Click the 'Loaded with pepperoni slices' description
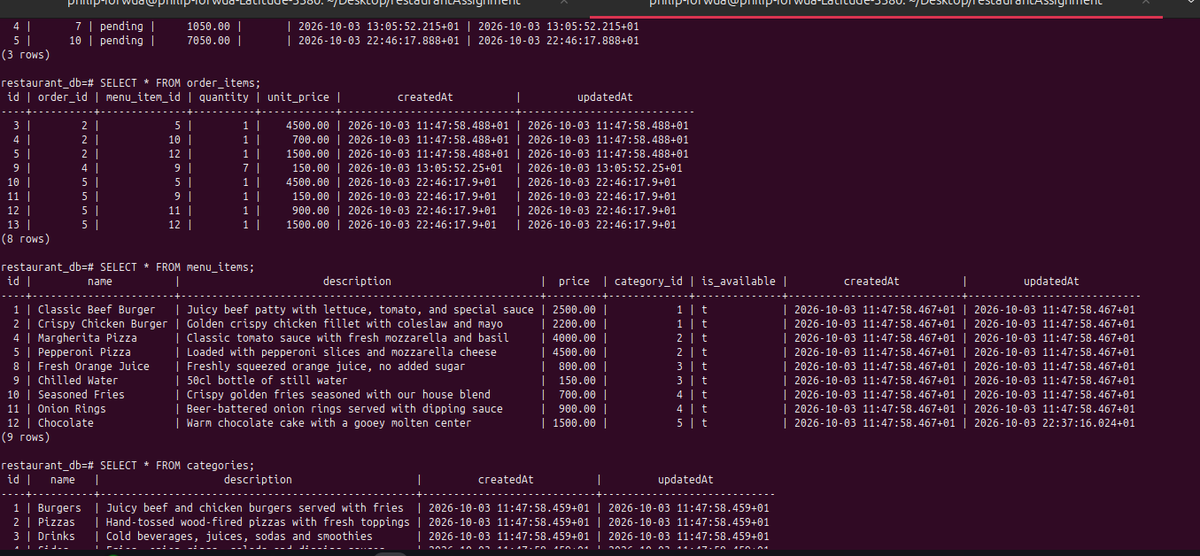The height and width of the screenshot is (556, 1200). (342, 352)
